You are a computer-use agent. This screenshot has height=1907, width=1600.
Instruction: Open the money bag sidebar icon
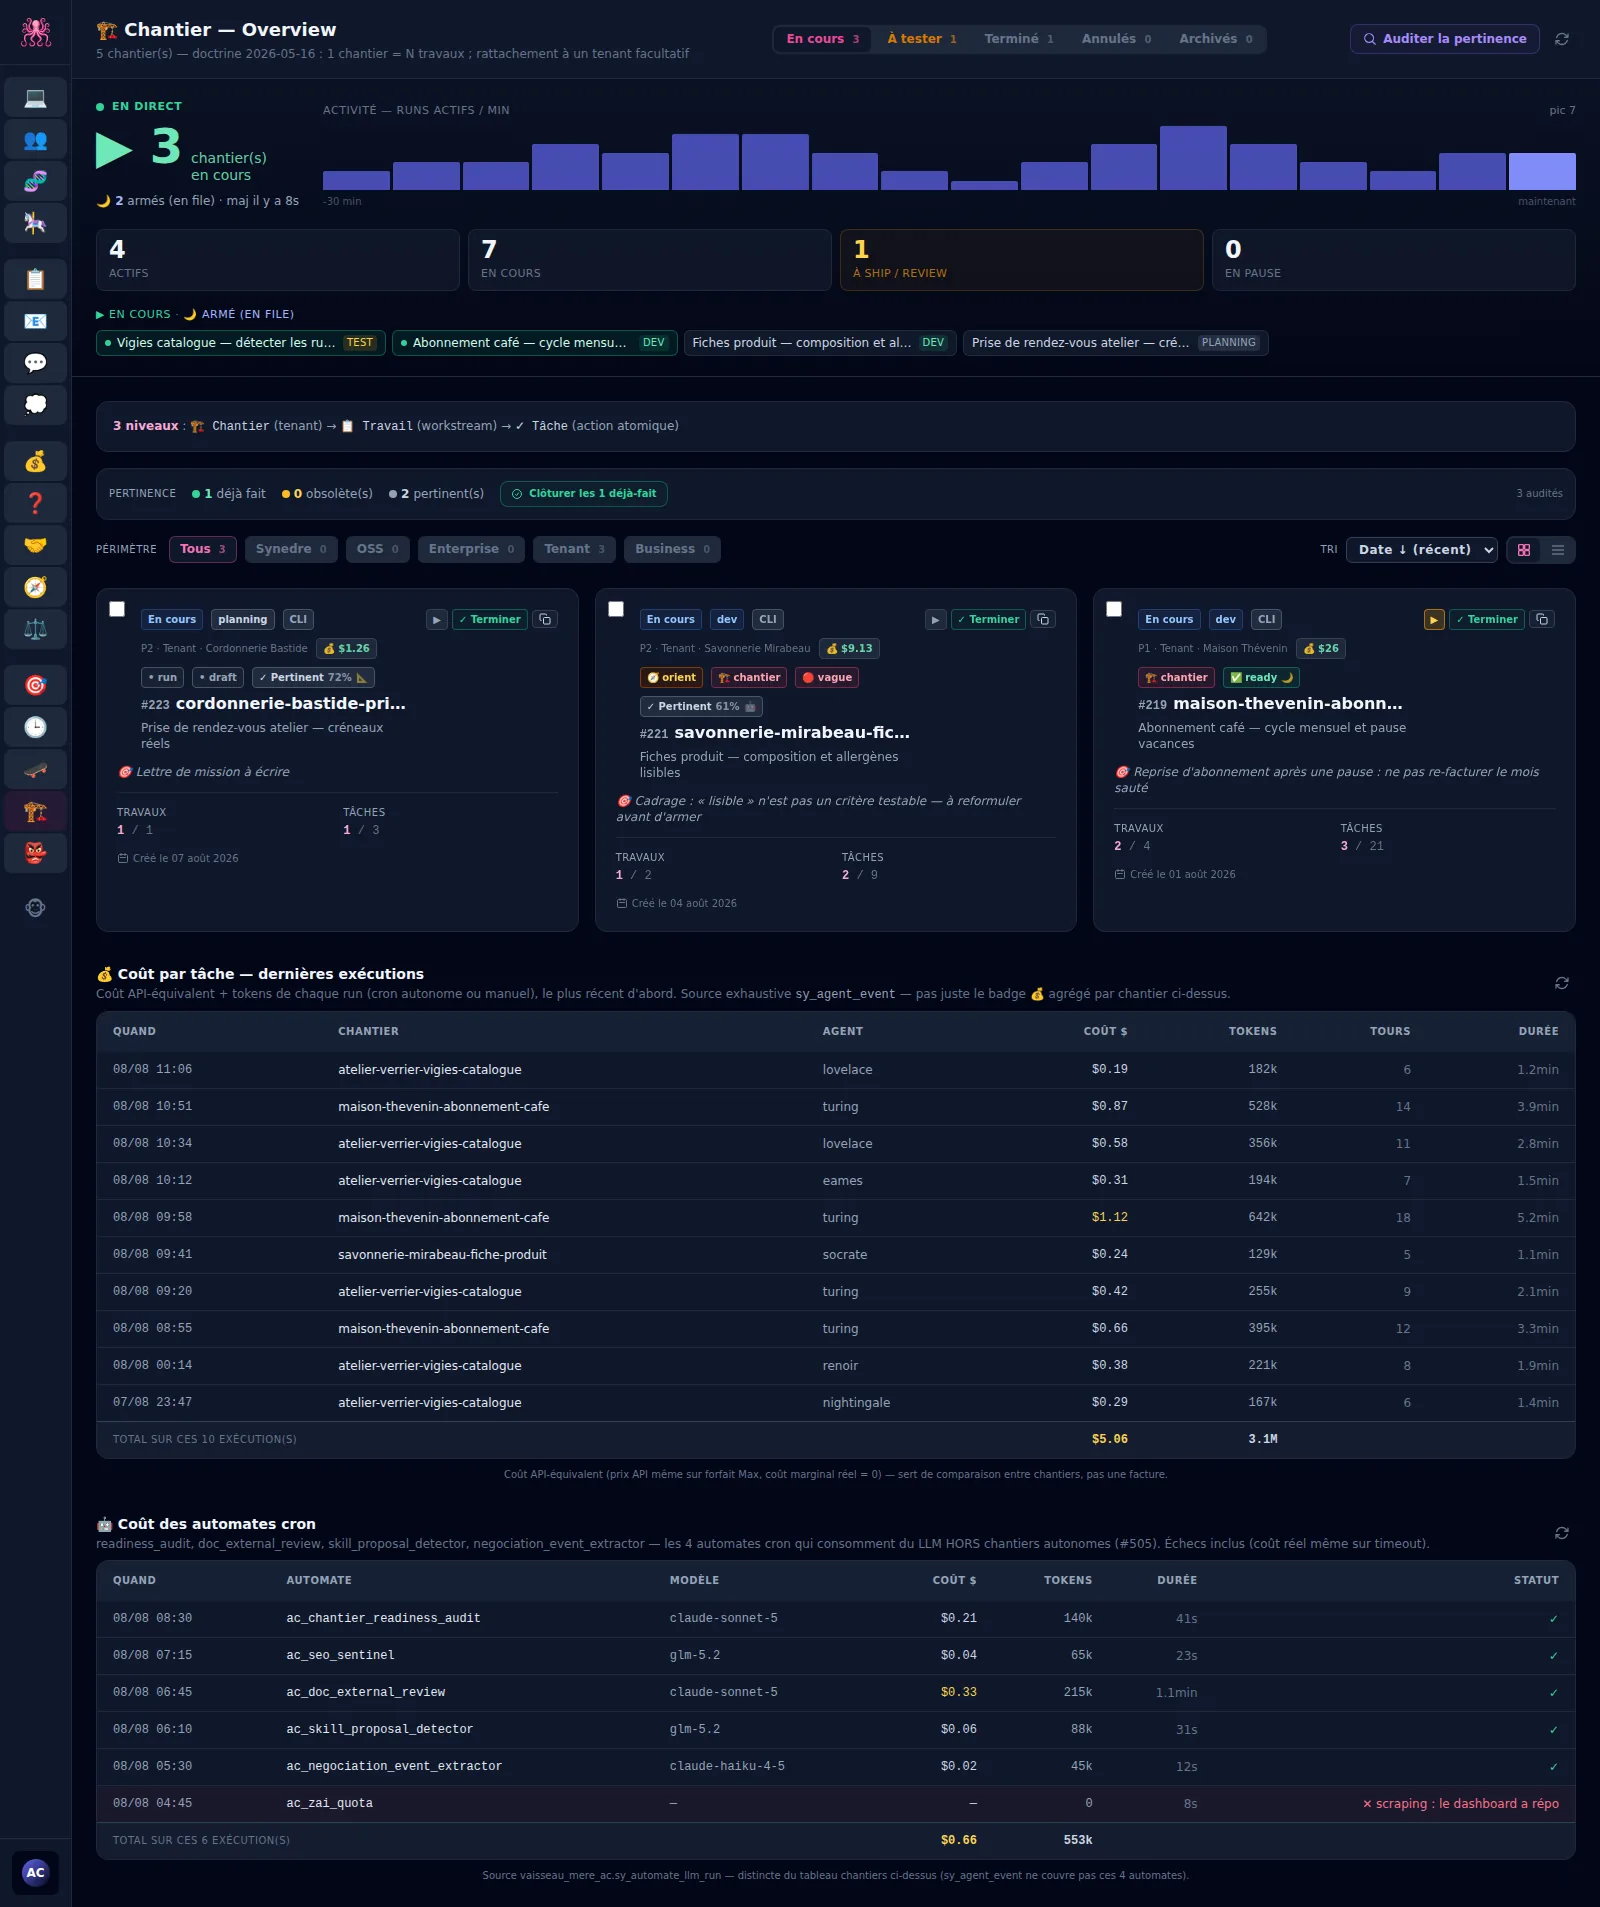(x=35, y=461)
